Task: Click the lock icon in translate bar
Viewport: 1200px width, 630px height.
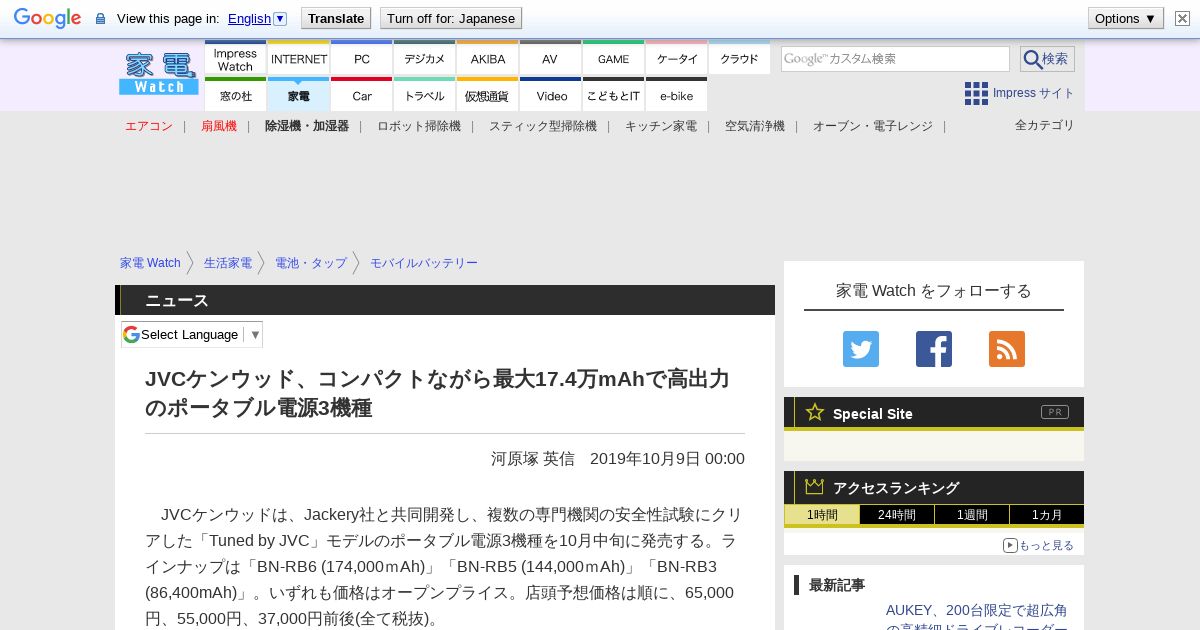Action: pos(100,18)
